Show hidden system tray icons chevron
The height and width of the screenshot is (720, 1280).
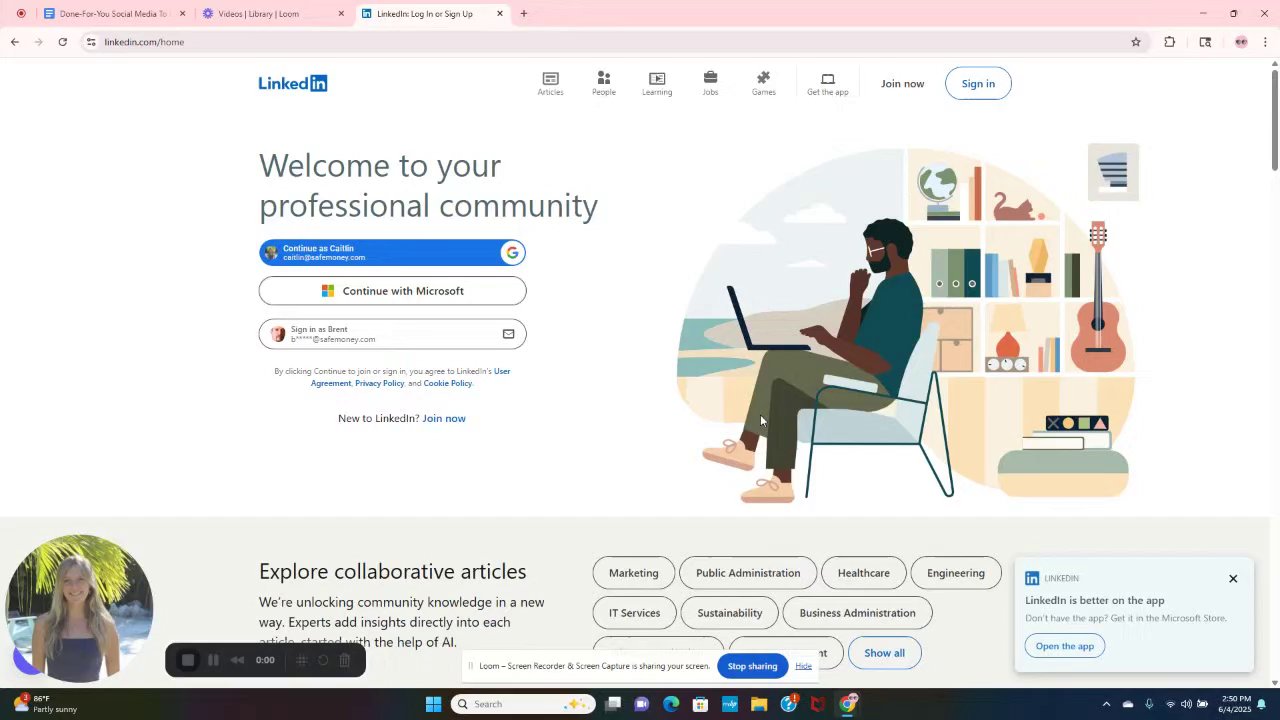(1106, 704)
